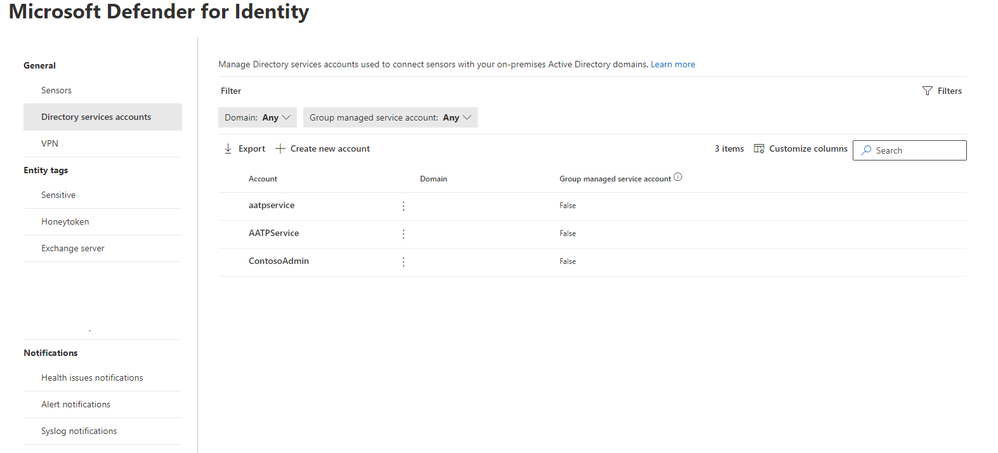
Task: Select the lowercase aatpservice account row
Action: (x=593, y=206)
